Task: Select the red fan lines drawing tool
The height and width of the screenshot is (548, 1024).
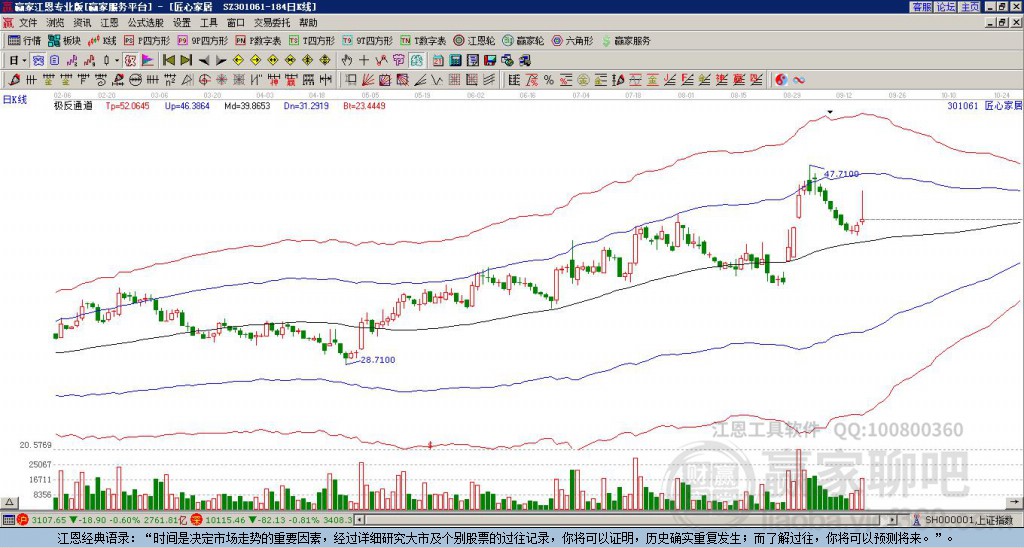Action: 369,80
